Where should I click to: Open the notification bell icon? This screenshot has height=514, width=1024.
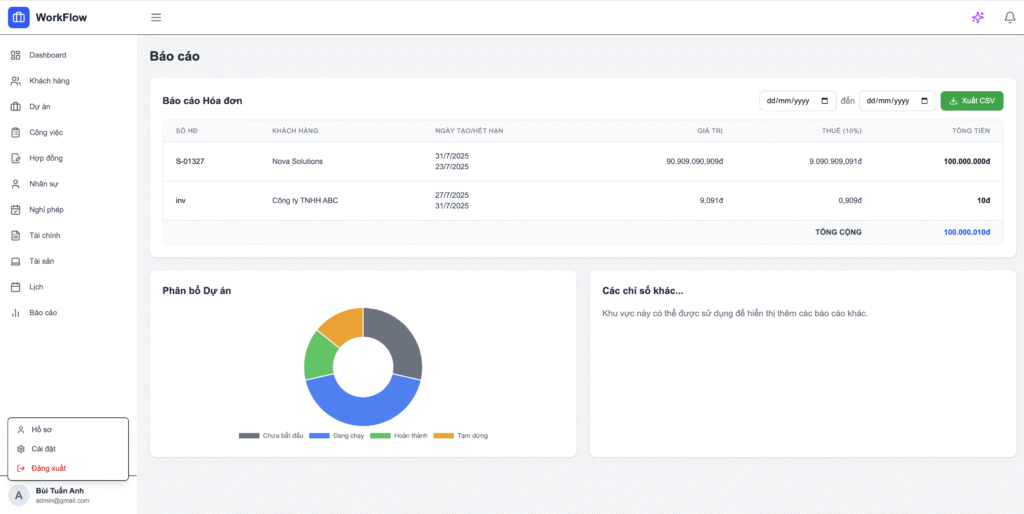tap(1009, 17)
